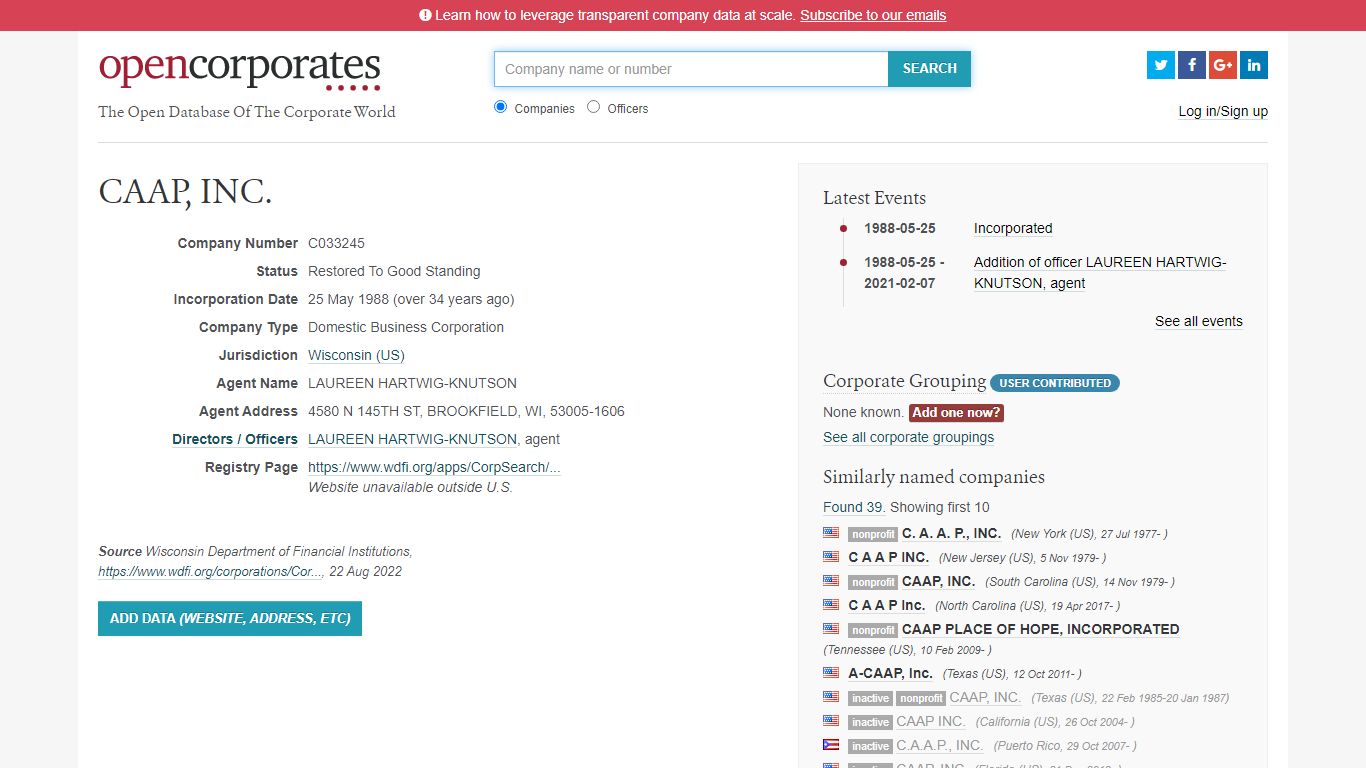The width and height of the screenshot is (1366, 768).
Task: Click the SEARCH button
Action: coord(930,69)
